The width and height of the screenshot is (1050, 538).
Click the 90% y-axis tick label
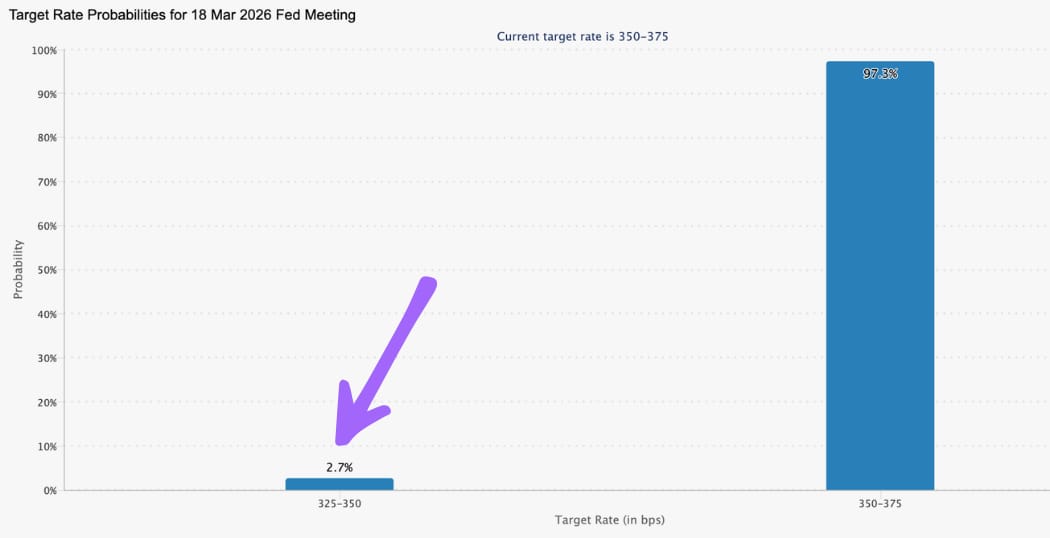pos(45,94)
